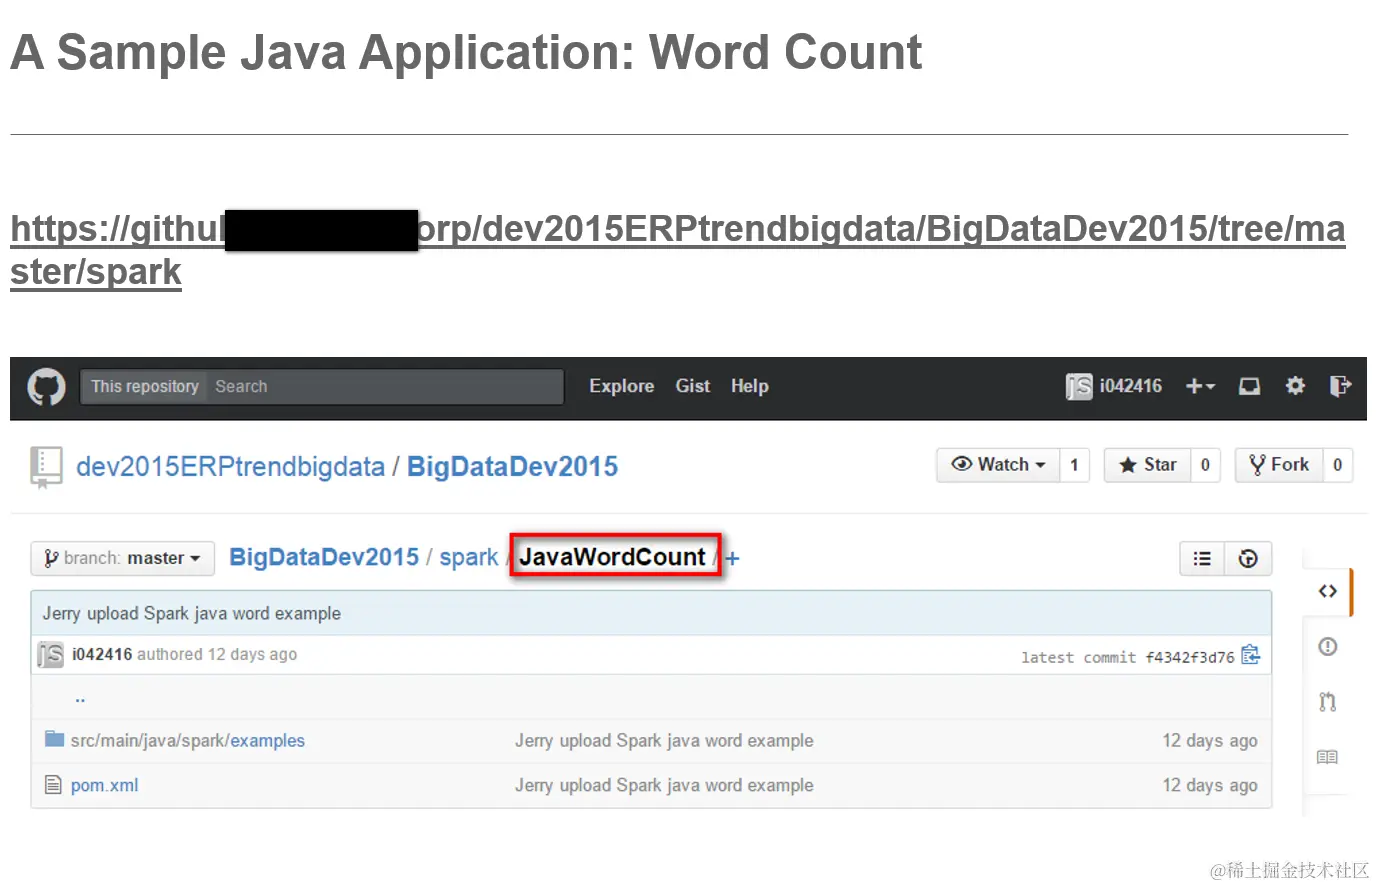Open the src/main/java/spark/examples folder

[x=188, y=741]
